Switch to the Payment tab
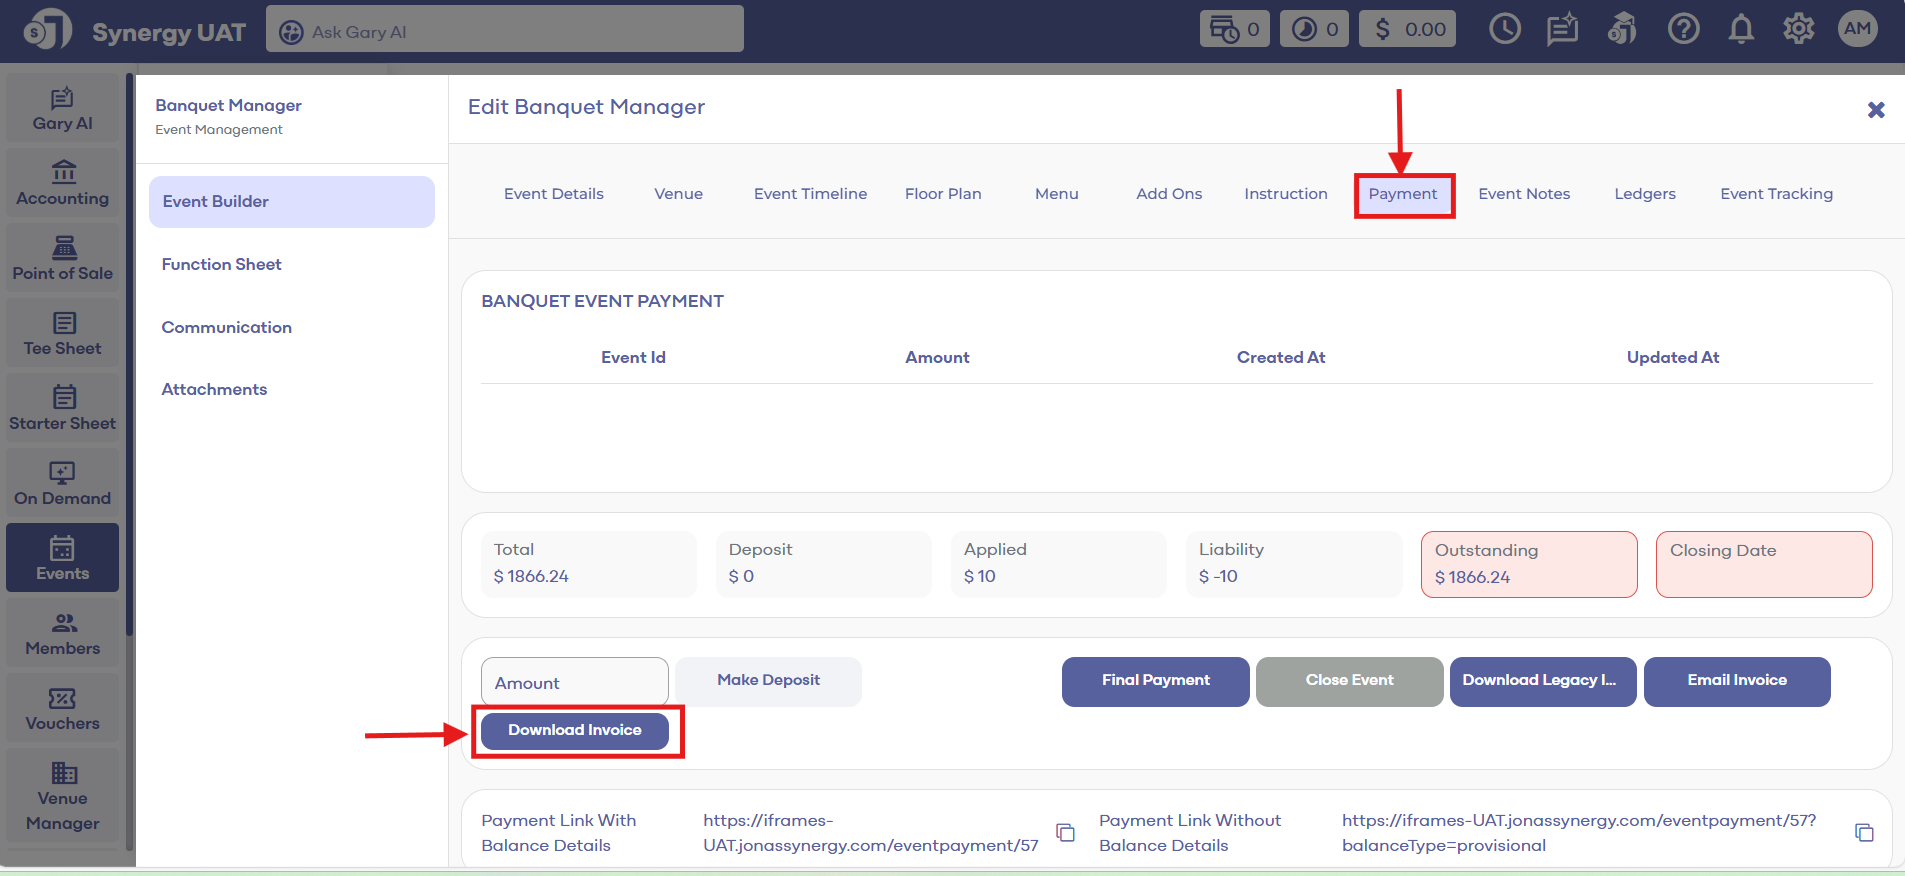This screenshot has height=876, width=1905. point(1402,194)
